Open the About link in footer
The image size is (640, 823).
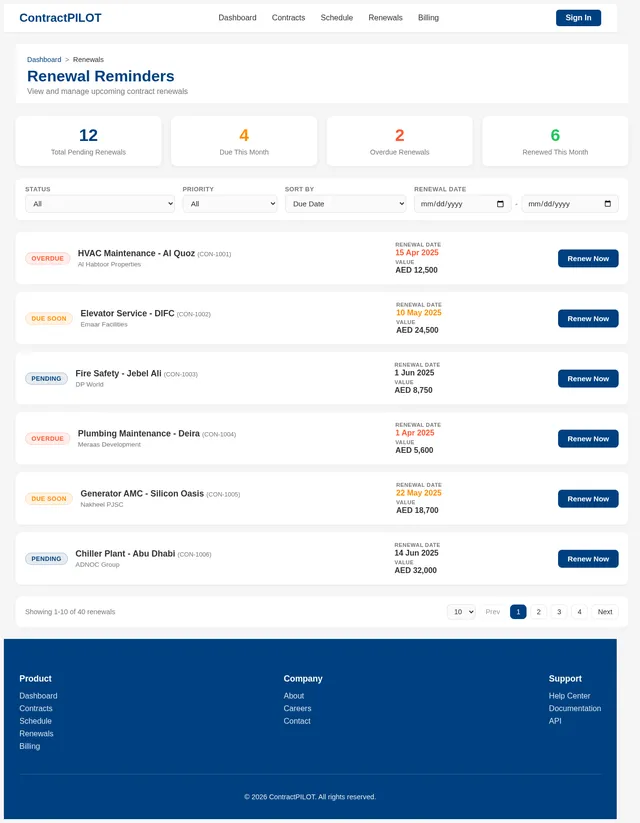[x=293, y=695]
